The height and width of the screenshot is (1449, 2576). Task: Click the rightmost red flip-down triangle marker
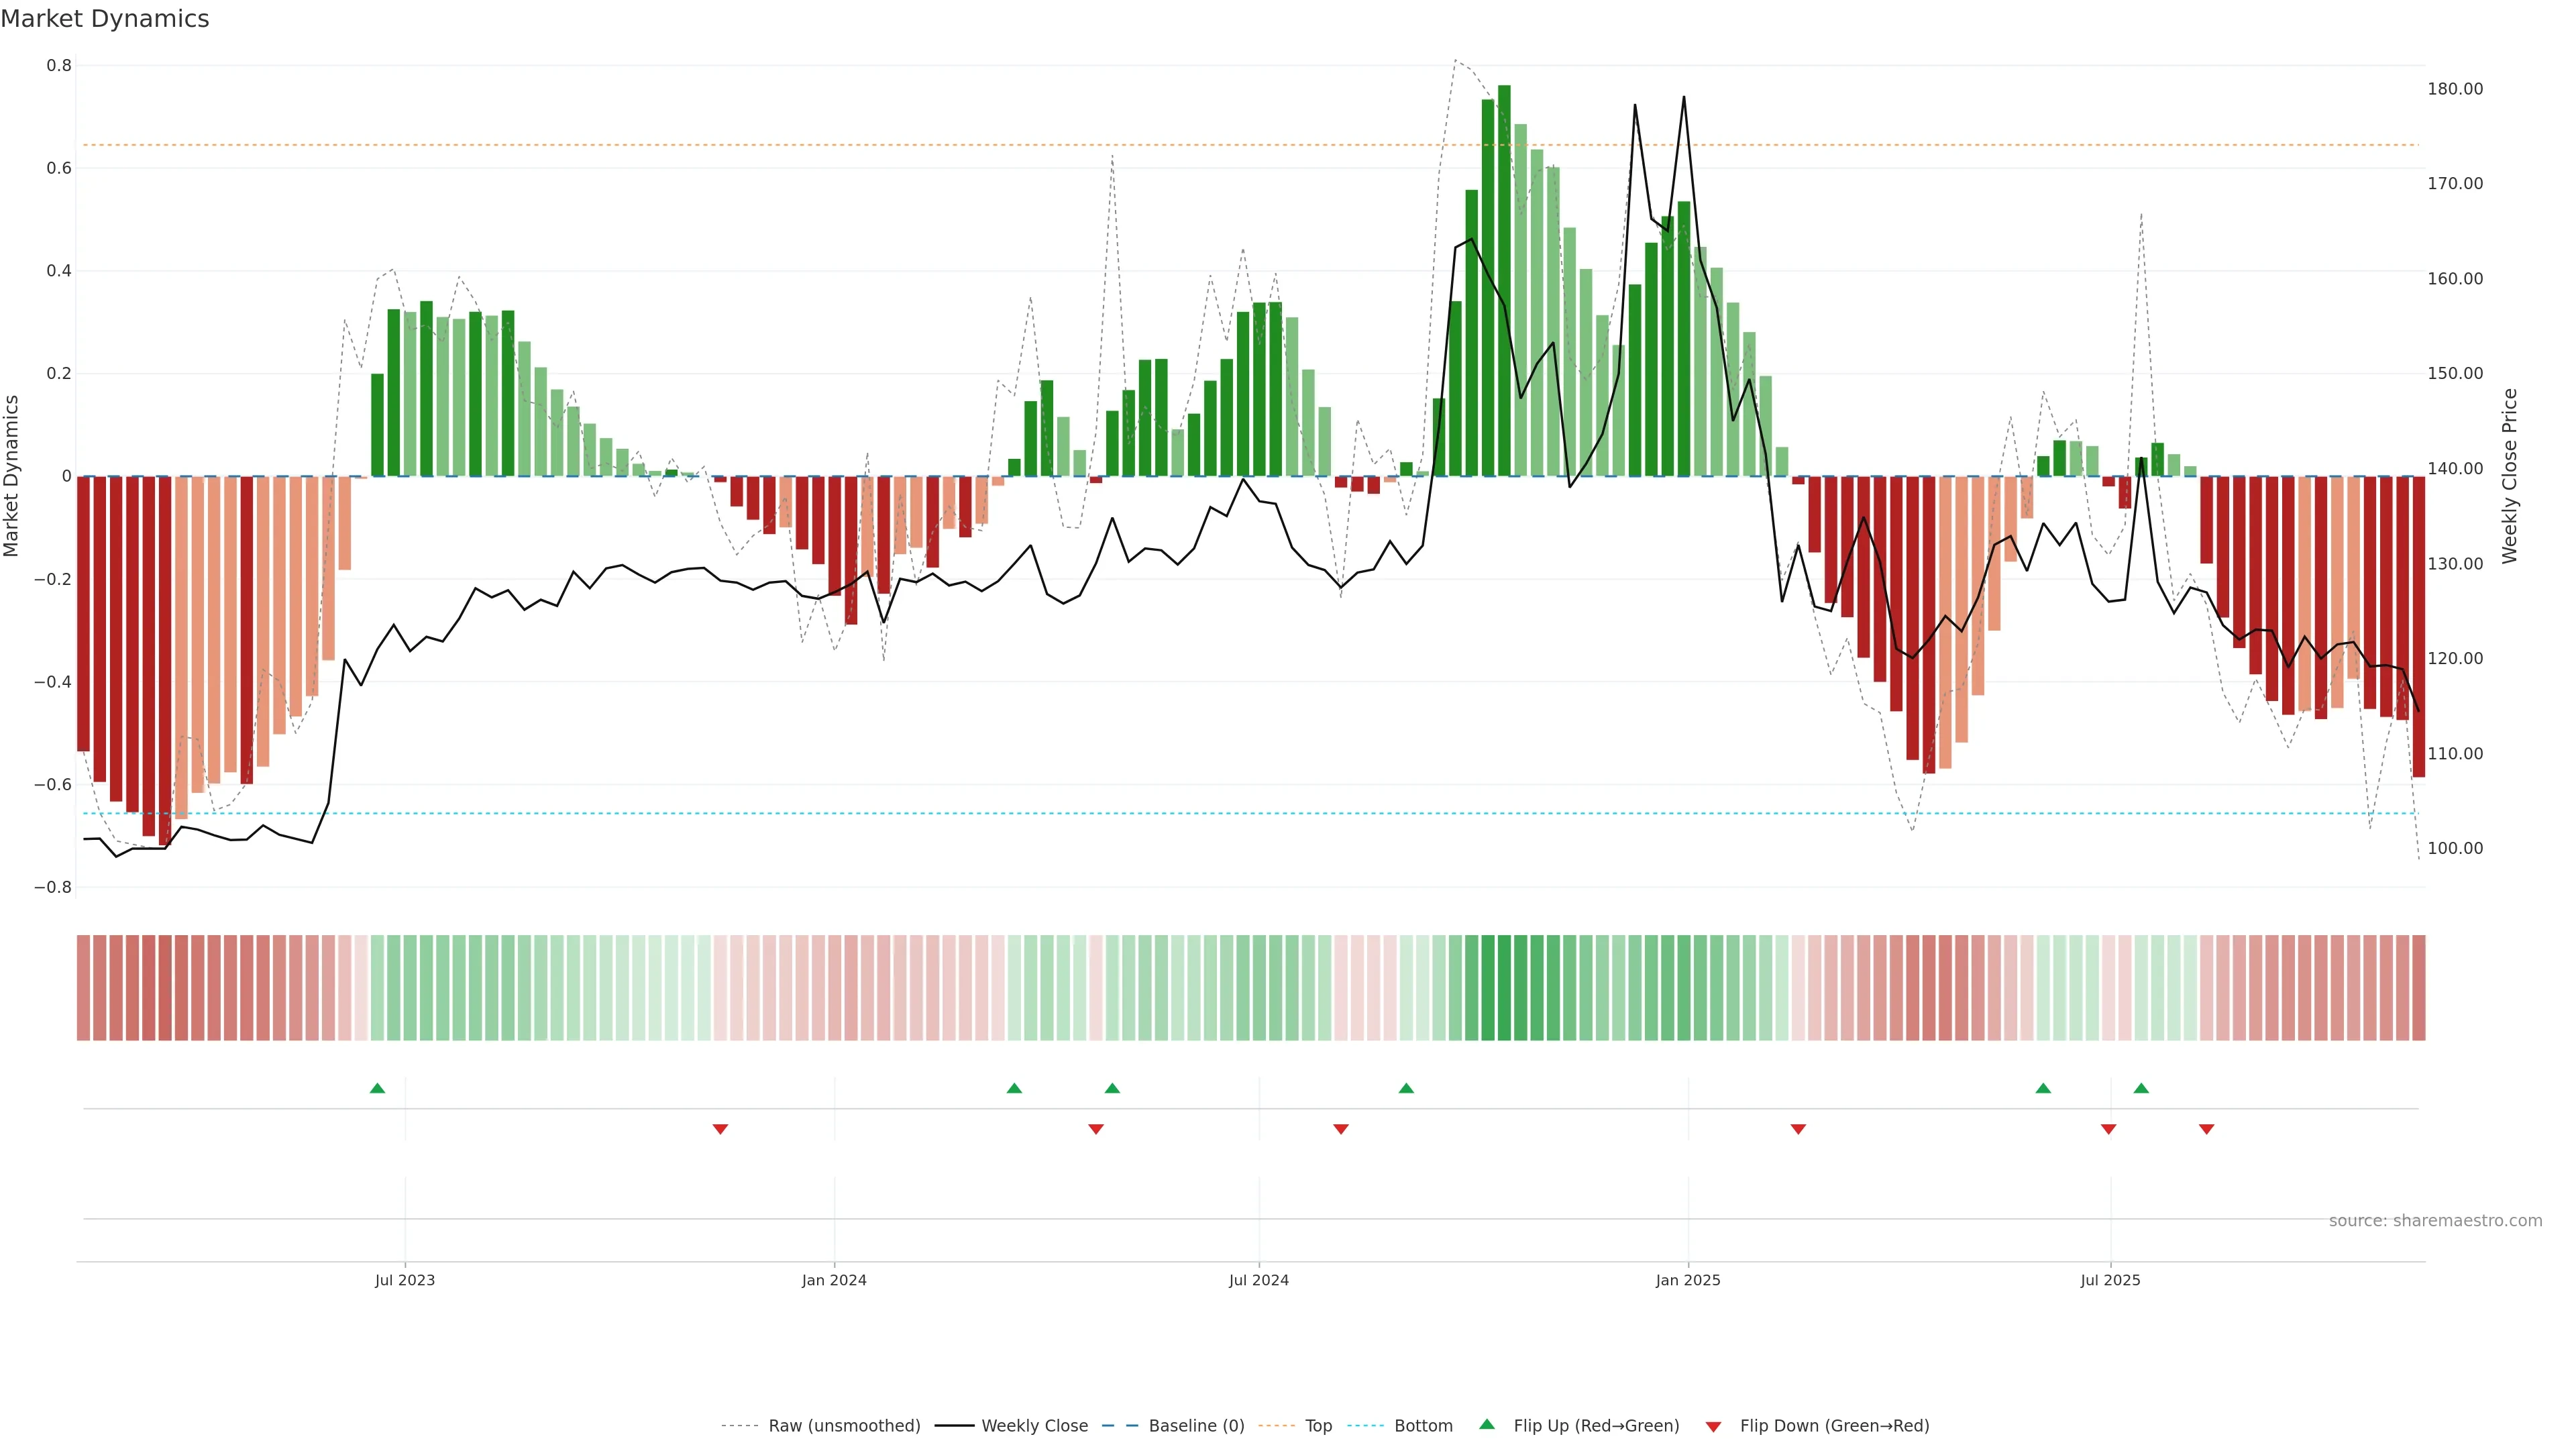[x=2207, y=1129]
